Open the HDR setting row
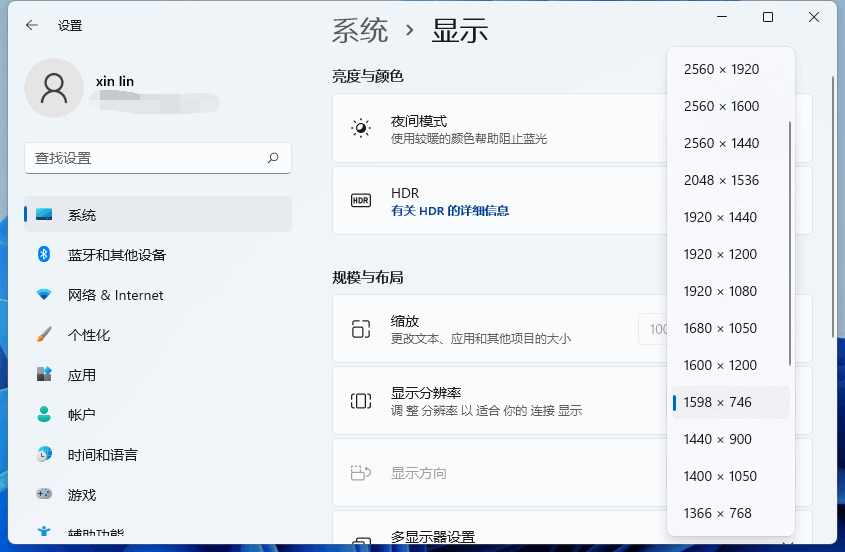This screenshot has height=552, width=845. click(500, 201)
